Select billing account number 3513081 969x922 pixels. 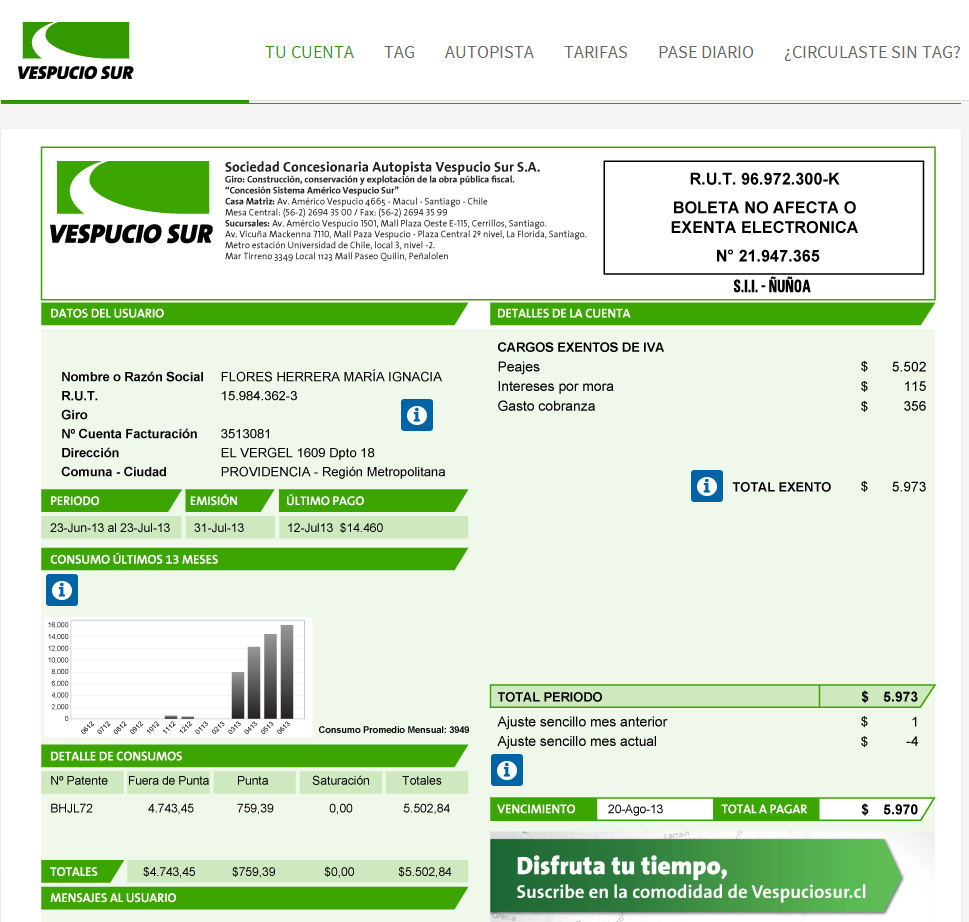coord(245,434)
